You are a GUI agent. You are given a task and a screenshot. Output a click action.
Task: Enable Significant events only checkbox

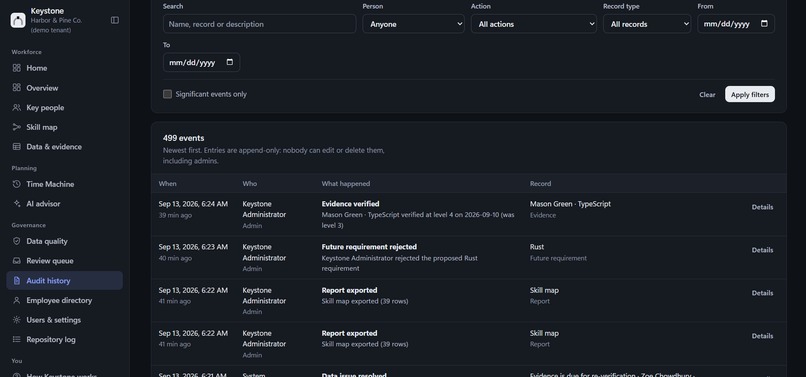coord(168,94)
